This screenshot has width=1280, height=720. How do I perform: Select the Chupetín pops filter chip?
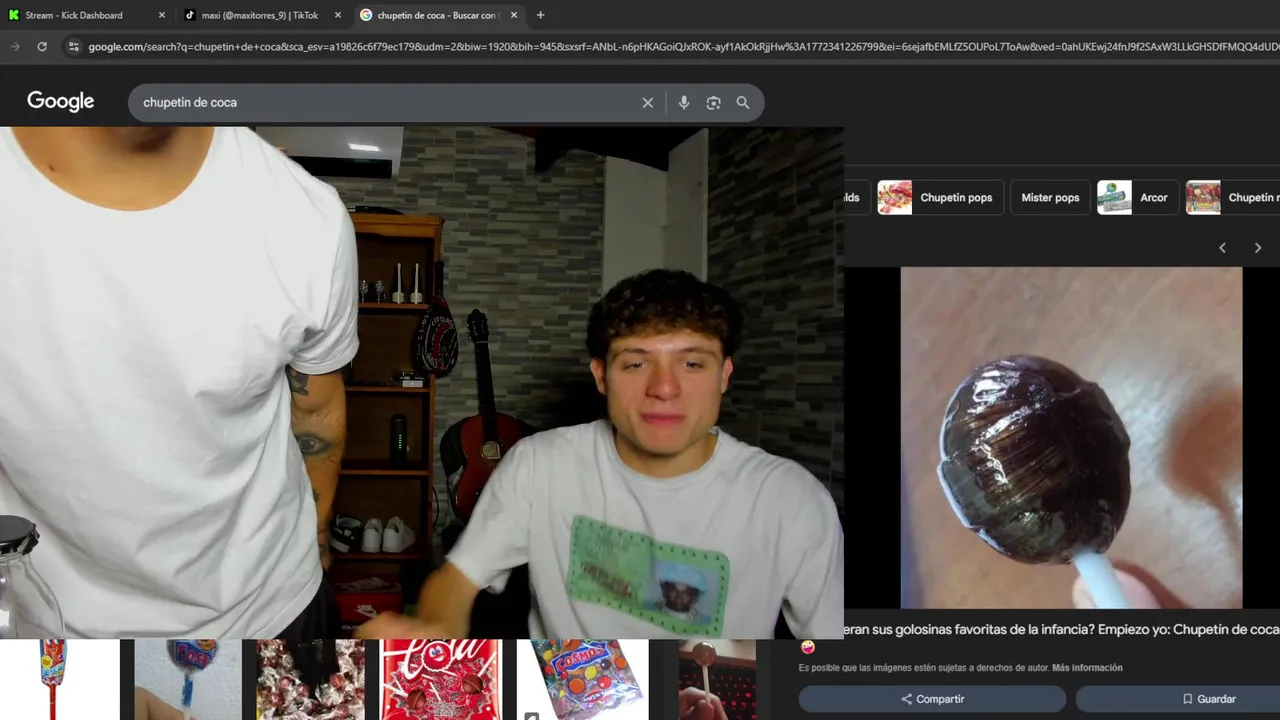(x=940, y=197)
